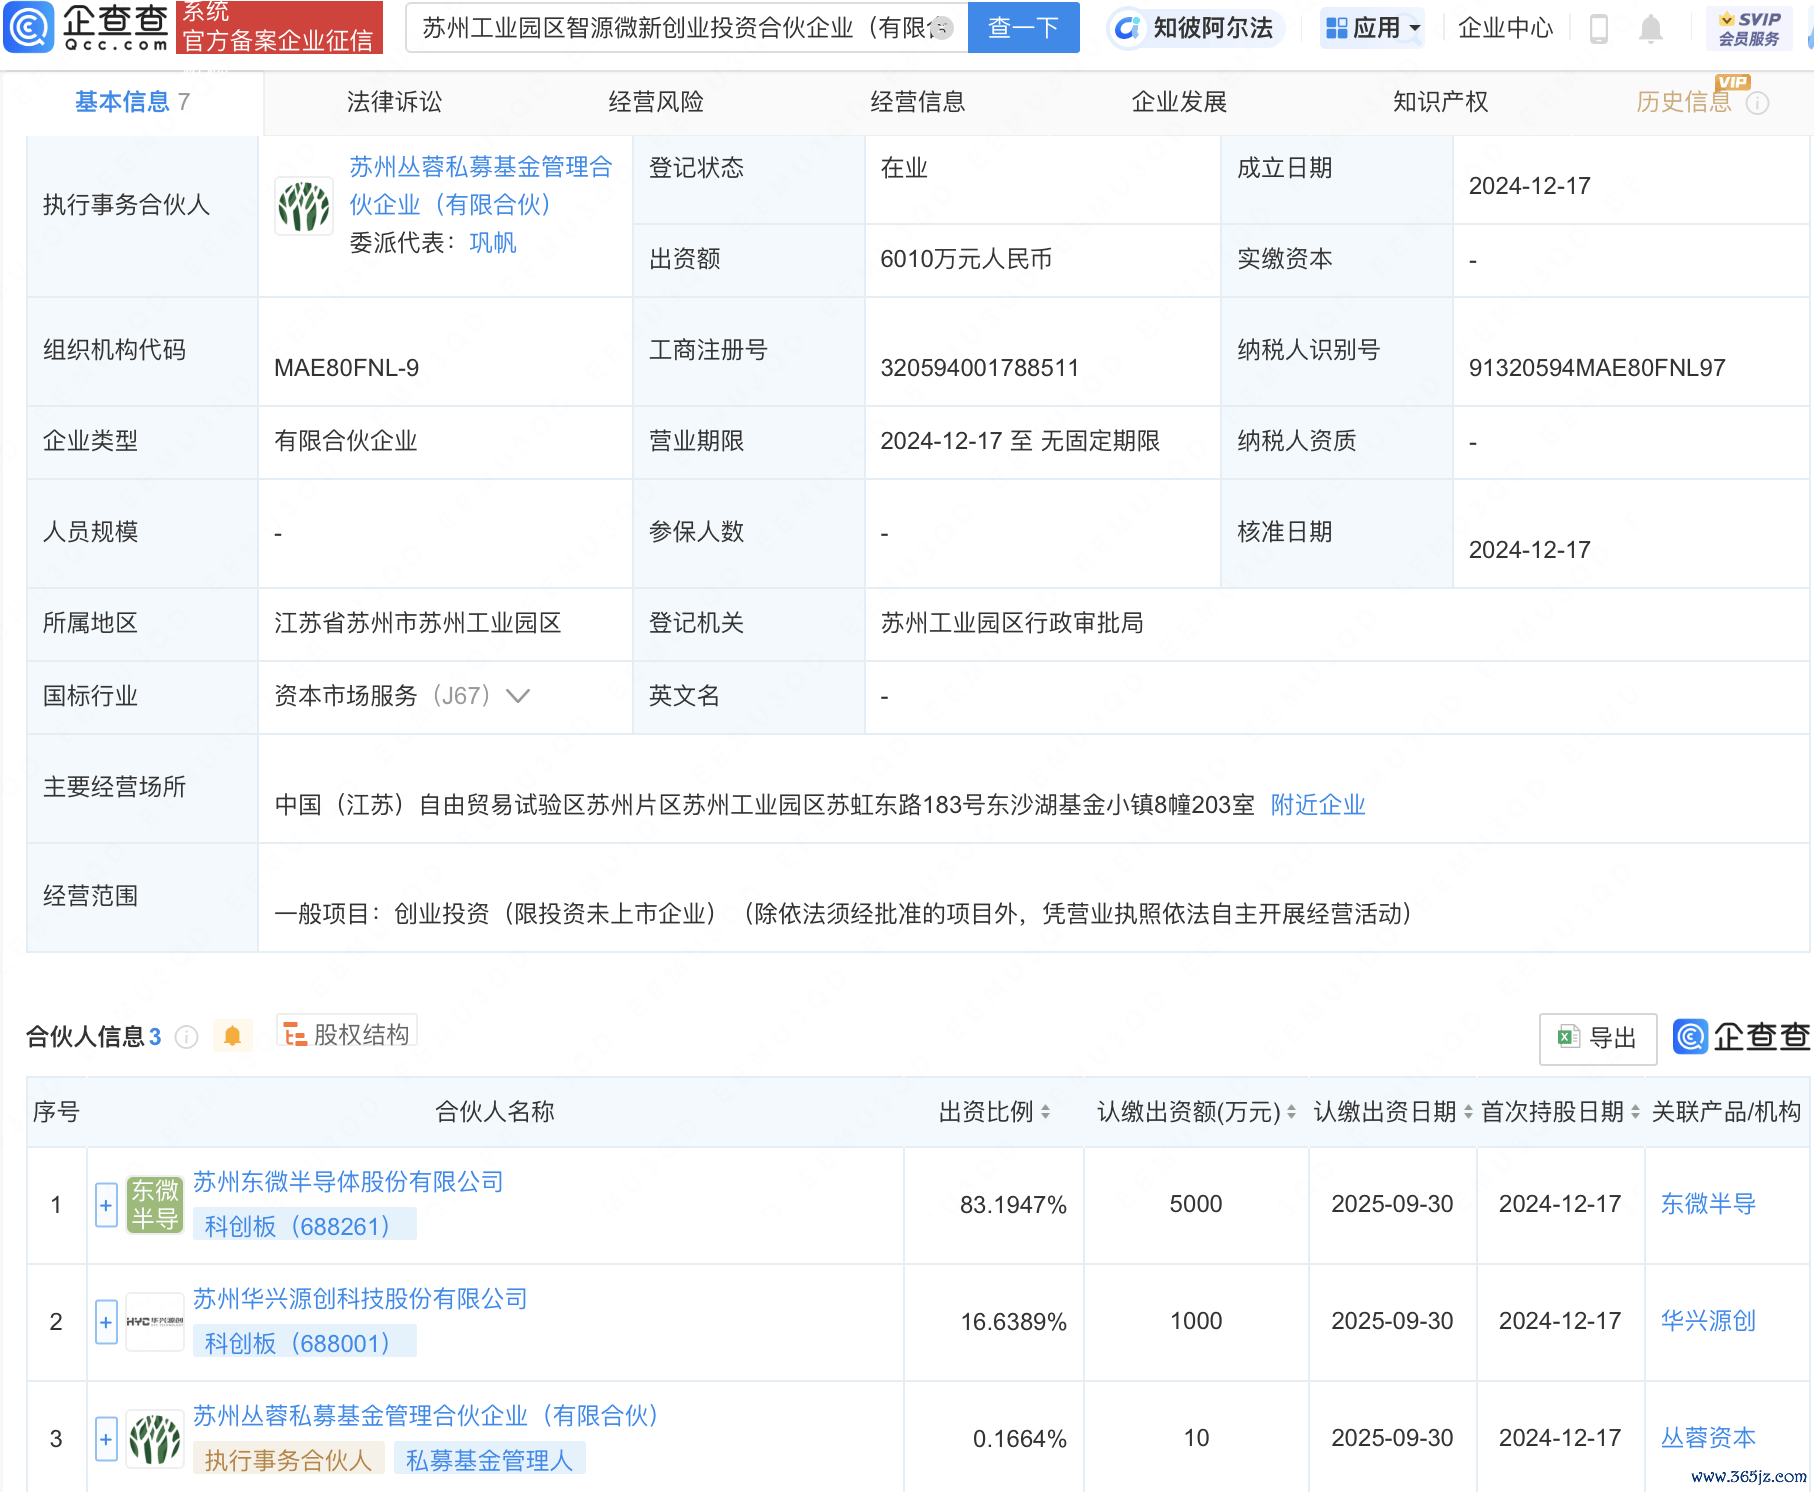Switch to the 基本信息 tab

coord(132,102)
